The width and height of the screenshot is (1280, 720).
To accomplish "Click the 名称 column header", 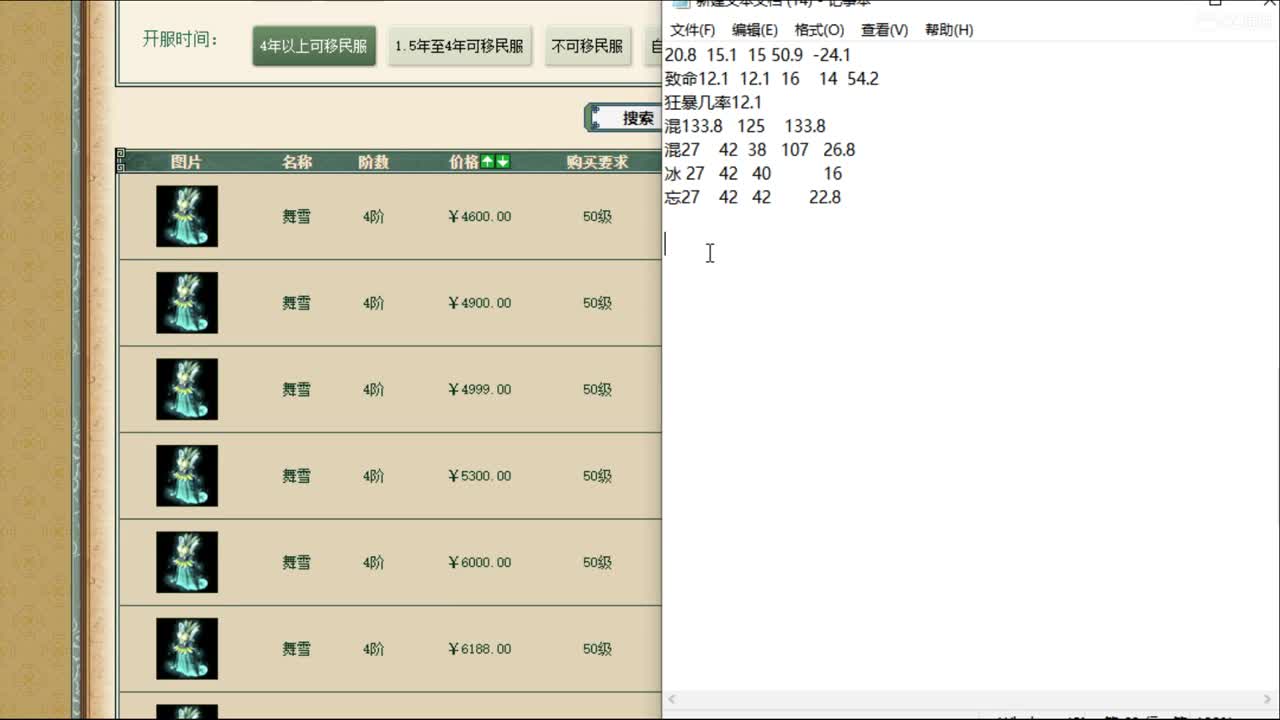I will [x=297, y=162].
